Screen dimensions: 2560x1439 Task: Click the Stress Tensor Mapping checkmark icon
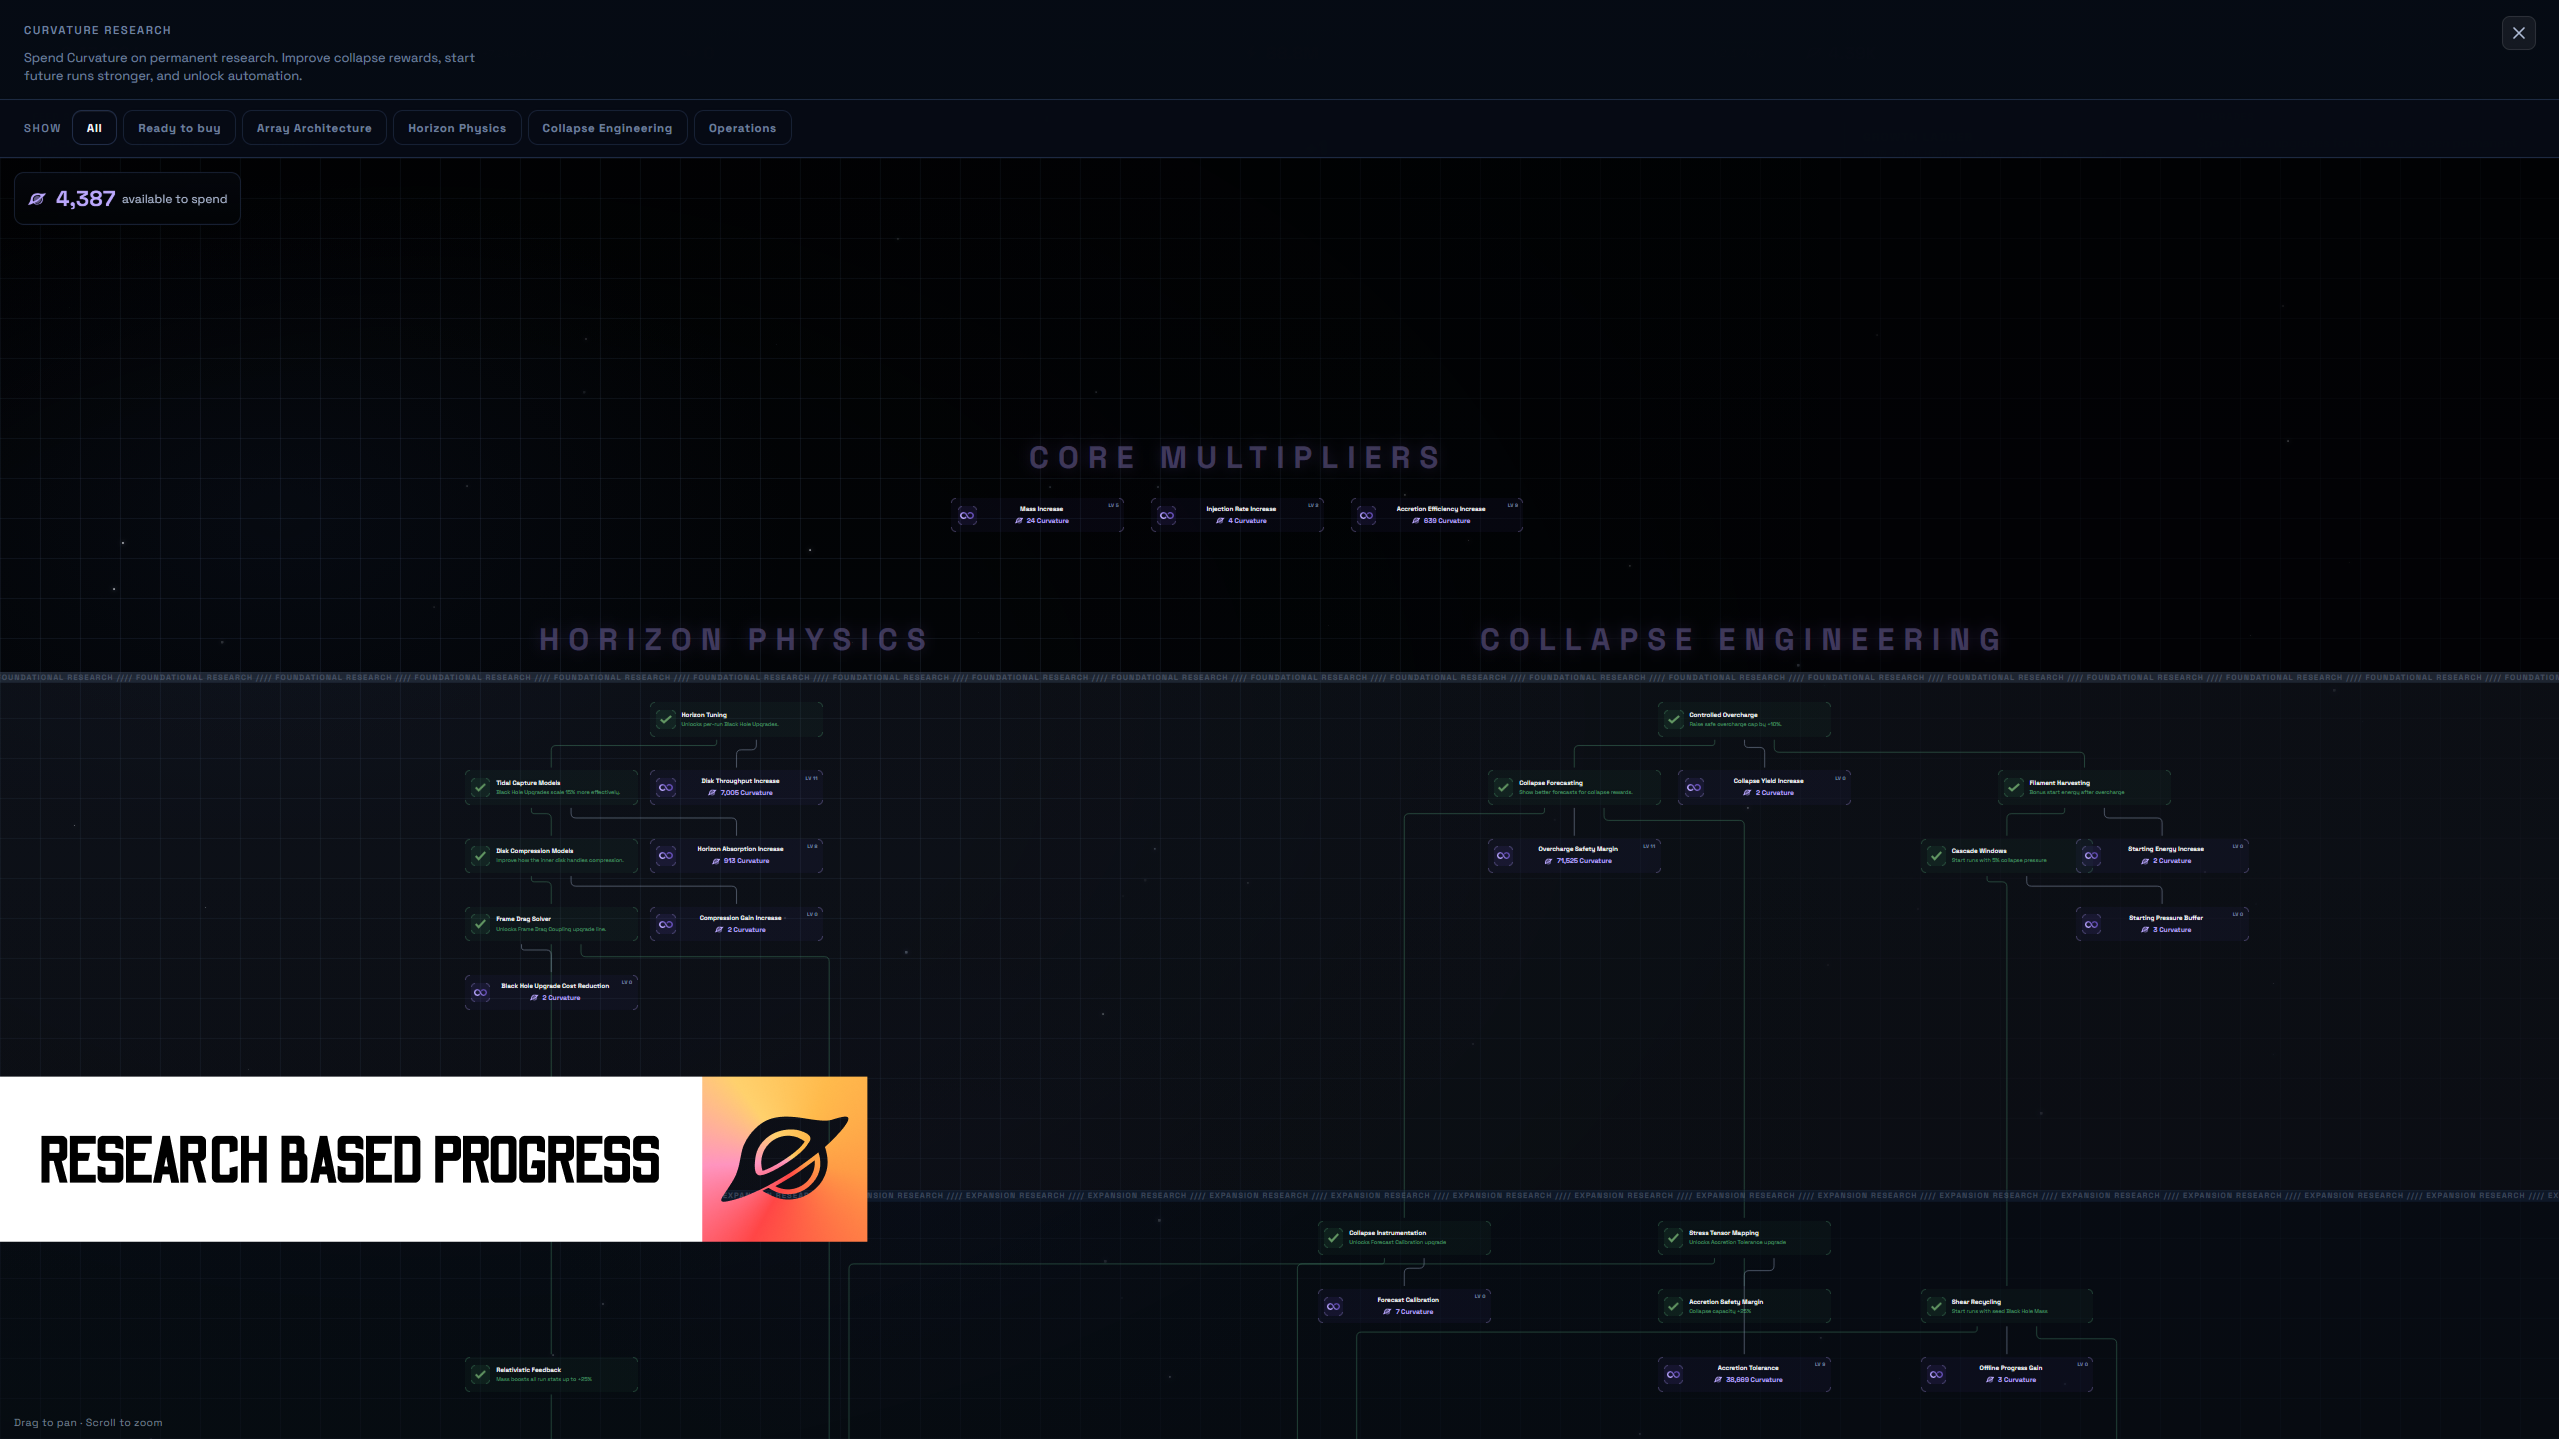[1674, 1238]
